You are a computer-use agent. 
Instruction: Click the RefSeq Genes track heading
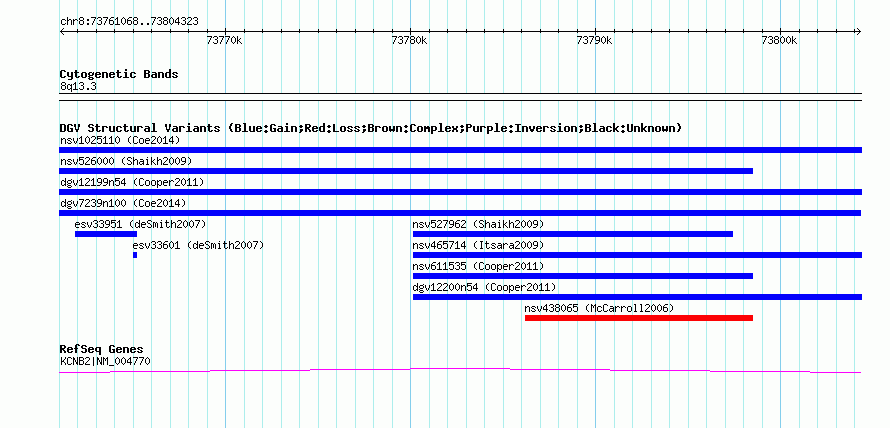[x=102, y=349]
